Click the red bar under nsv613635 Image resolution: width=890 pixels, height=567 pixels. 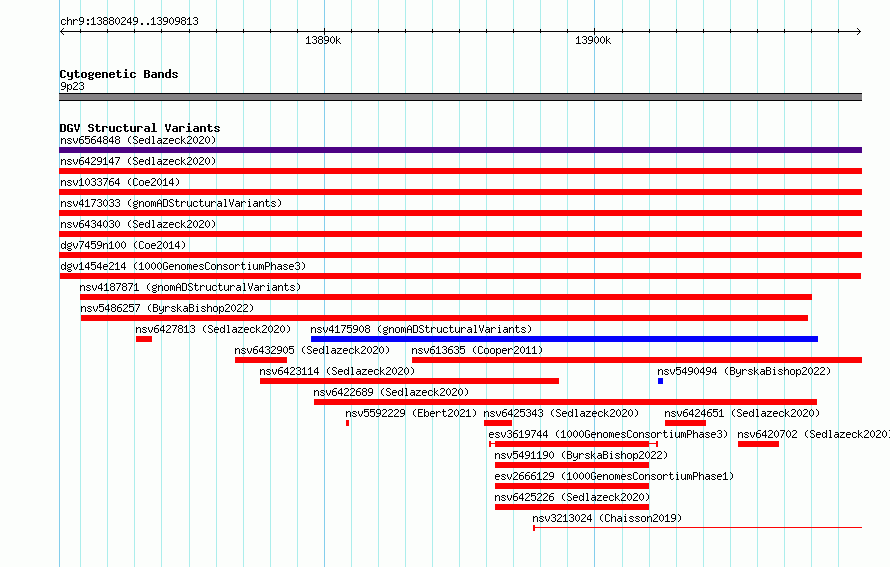[x=637, y=360]
